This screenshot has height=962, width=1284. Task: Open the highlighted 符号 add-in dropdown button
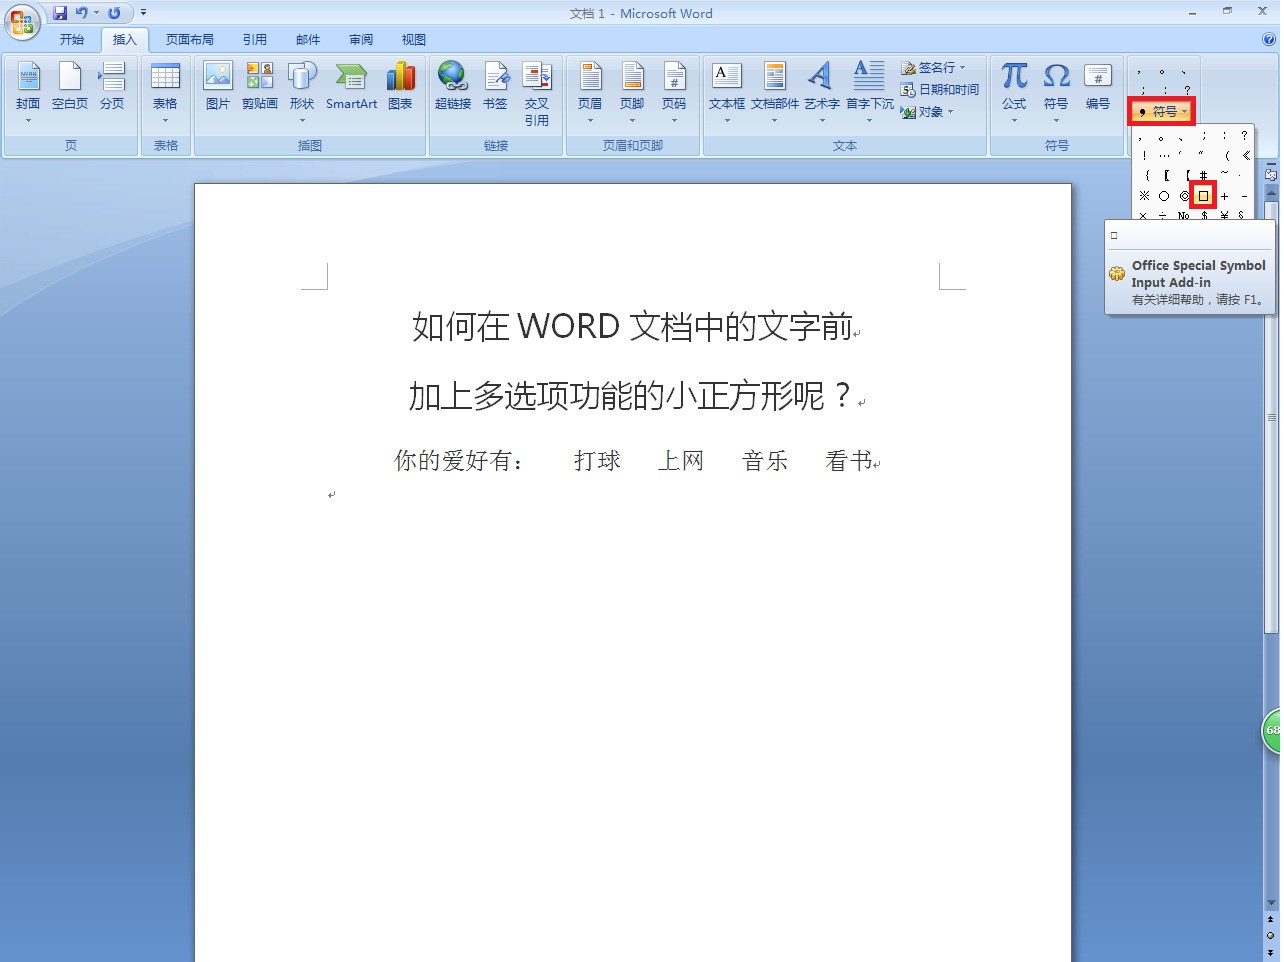point(1162,111)
